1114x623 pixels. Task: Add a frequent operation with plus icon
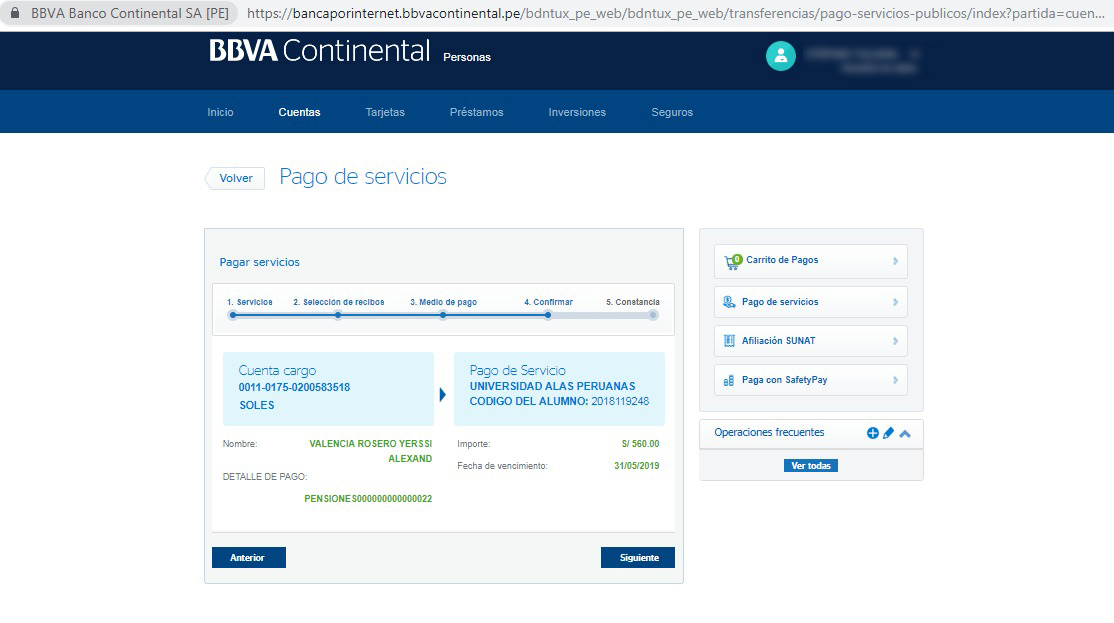click(x=872, y=433)
